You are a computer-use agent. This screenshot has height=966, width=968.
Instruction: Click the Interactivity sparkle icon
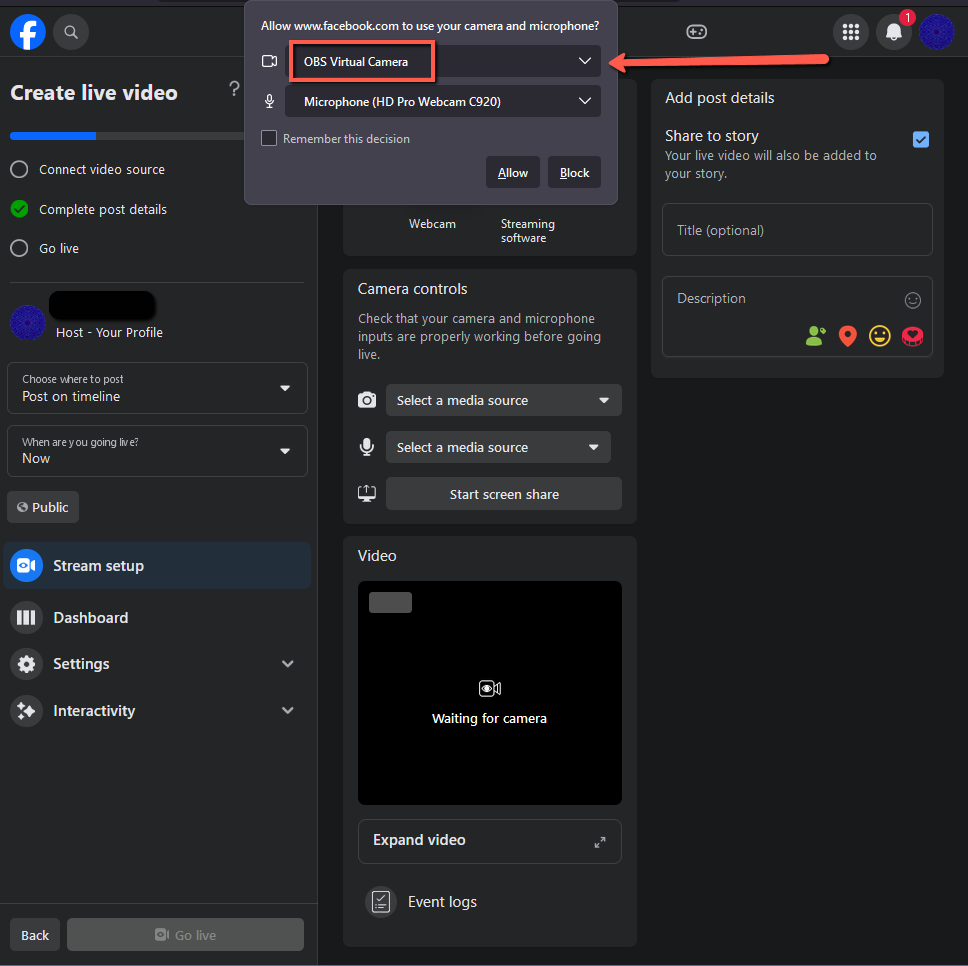click(27, 710)
